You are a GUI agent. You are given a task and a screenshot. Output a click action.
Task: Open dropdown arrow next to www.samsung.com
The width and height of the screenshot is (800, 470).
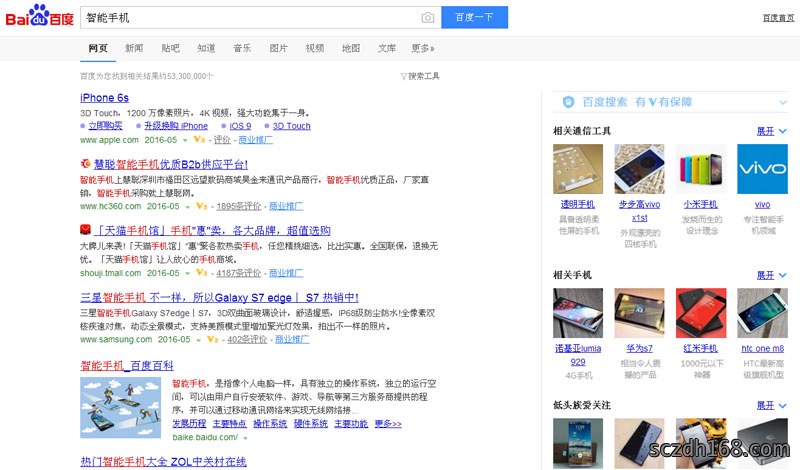click(198, 340)
